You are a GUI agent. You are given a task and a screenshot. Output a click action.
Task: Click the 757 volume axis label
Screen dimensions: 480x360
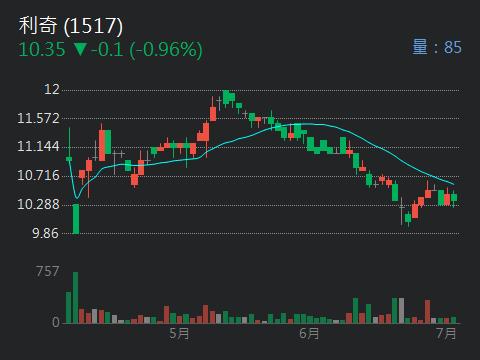pyautogui.click(x=48, y=271)
